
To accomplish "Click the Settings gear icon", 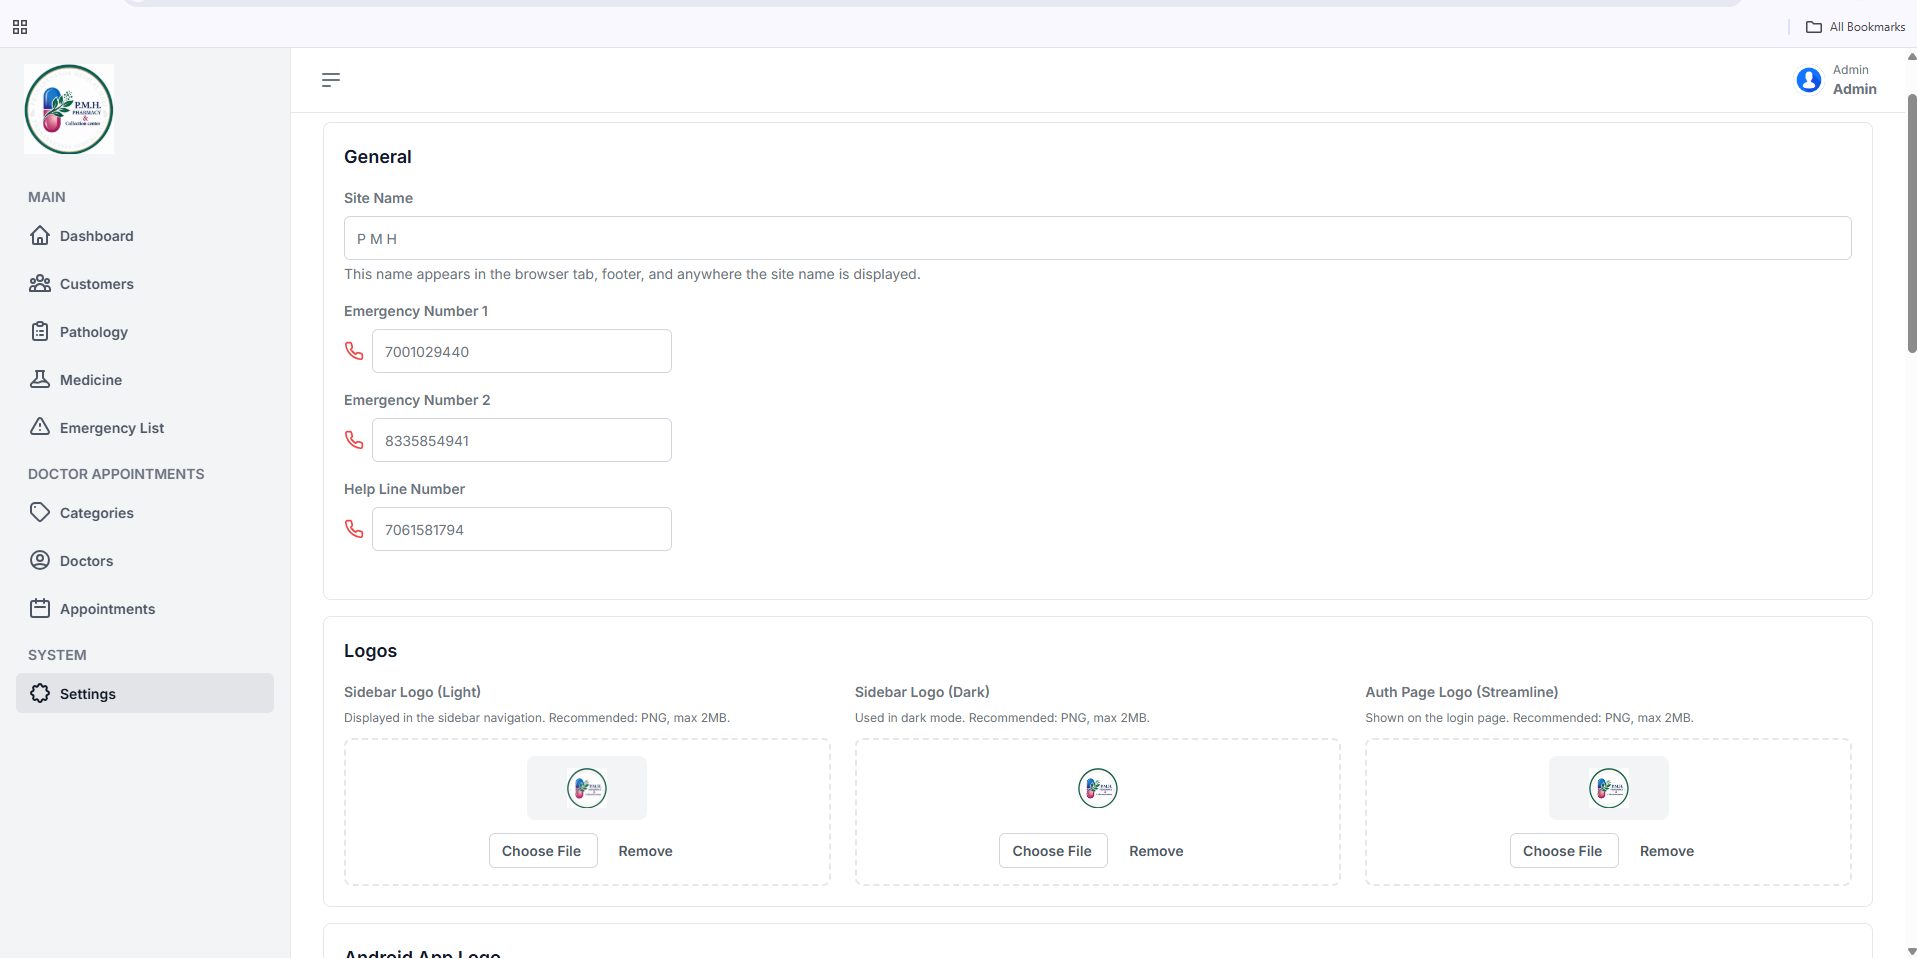I will click(40, 693).
